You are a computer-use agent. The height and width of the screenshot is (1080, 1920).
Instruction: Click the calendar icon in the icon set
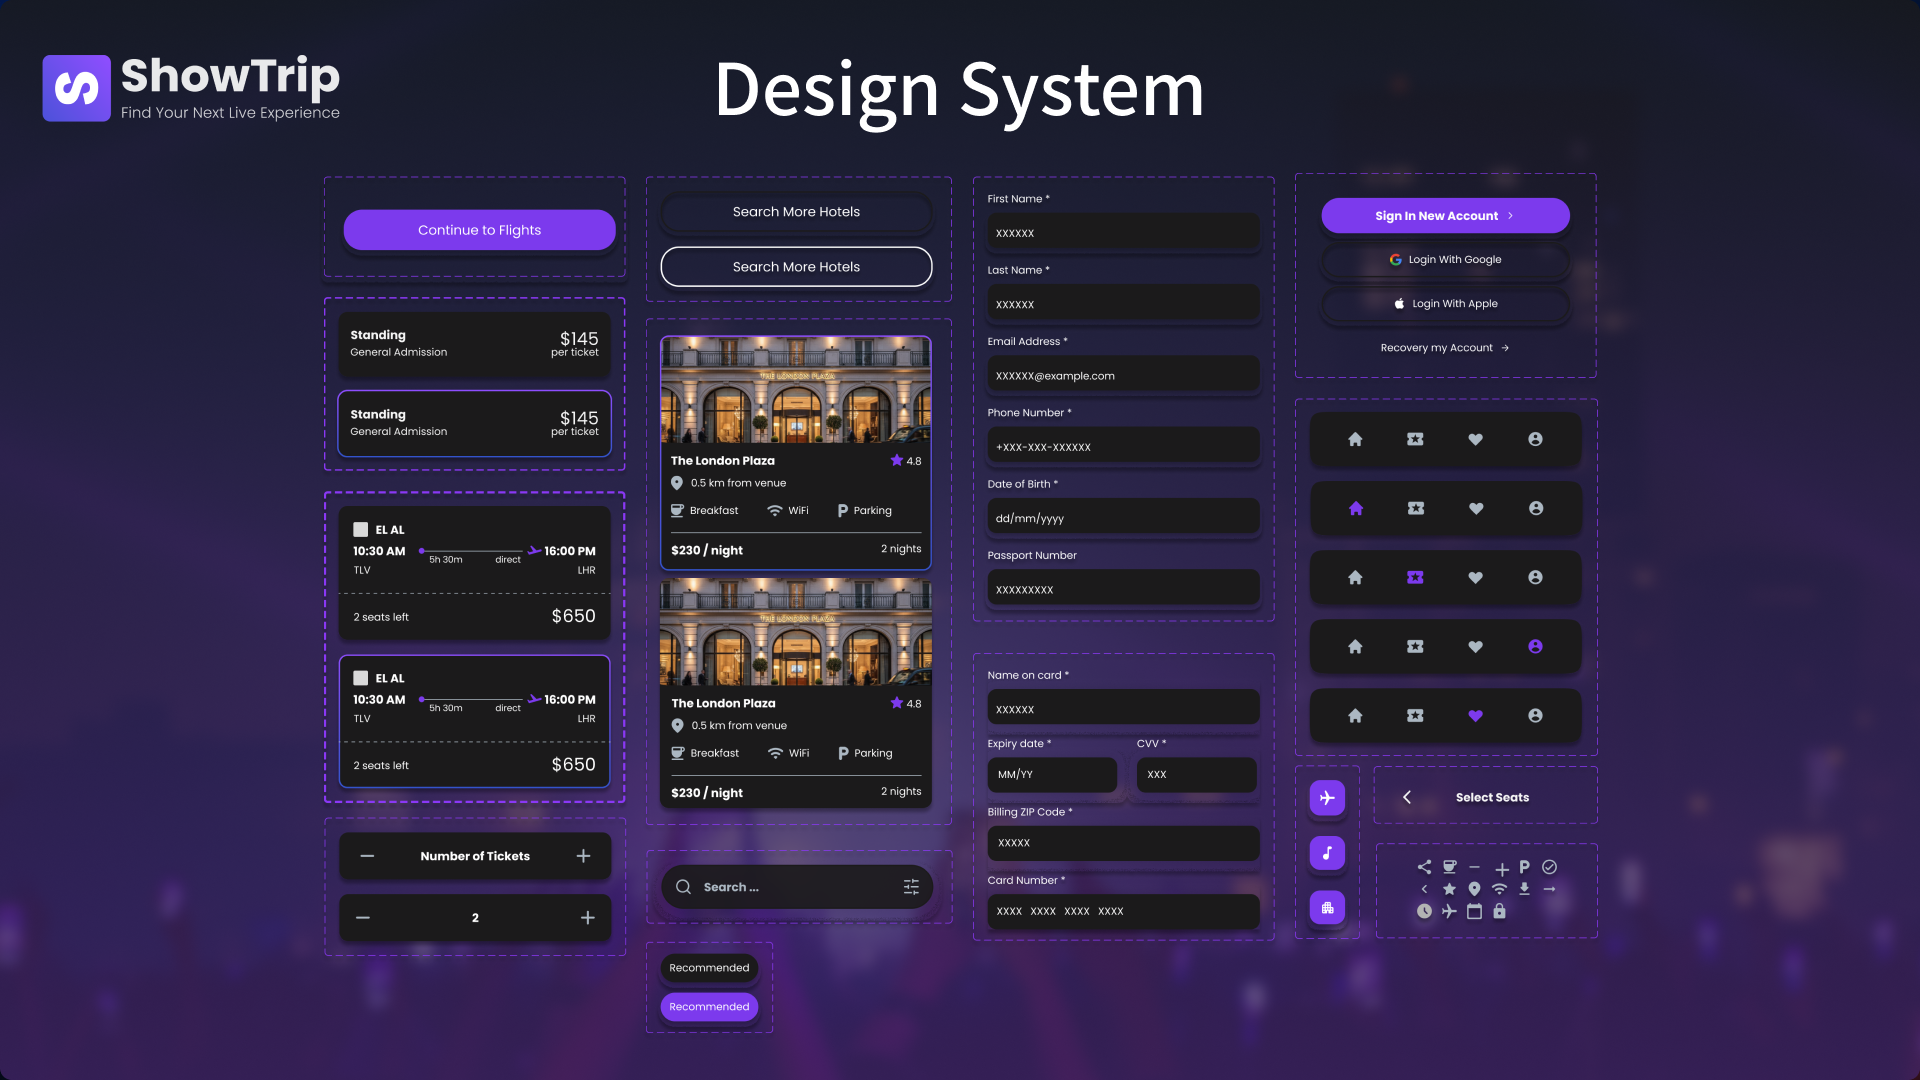coord(1474,911)
